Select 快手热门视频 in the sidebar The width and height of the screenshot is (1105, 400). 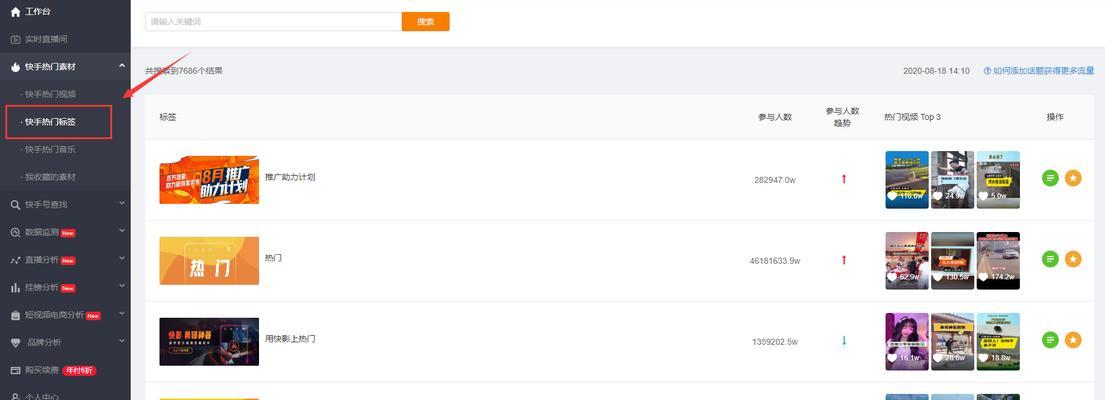50,94
